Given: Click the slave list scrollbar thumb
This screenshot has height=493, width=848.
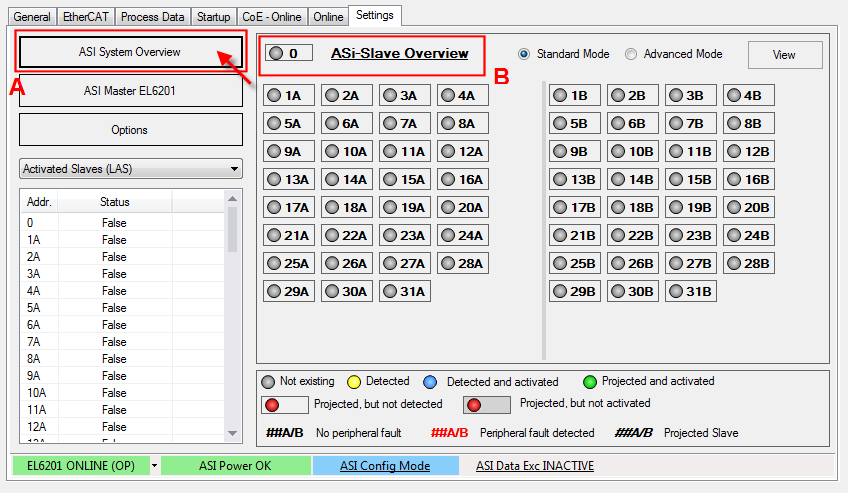Looking at the screenshot, I should coord(233,230).
